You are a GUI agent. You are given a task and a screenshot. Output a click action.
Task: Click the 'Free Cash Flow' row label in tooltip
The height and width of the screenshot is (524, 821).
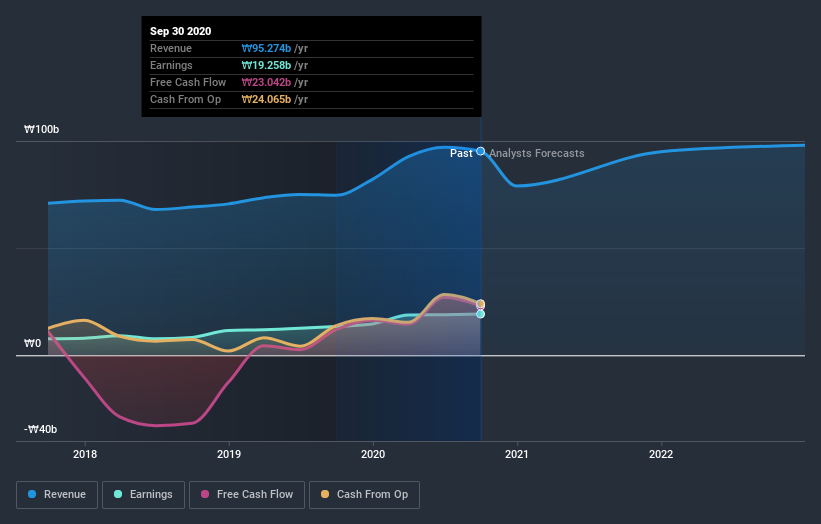(188, 82)
